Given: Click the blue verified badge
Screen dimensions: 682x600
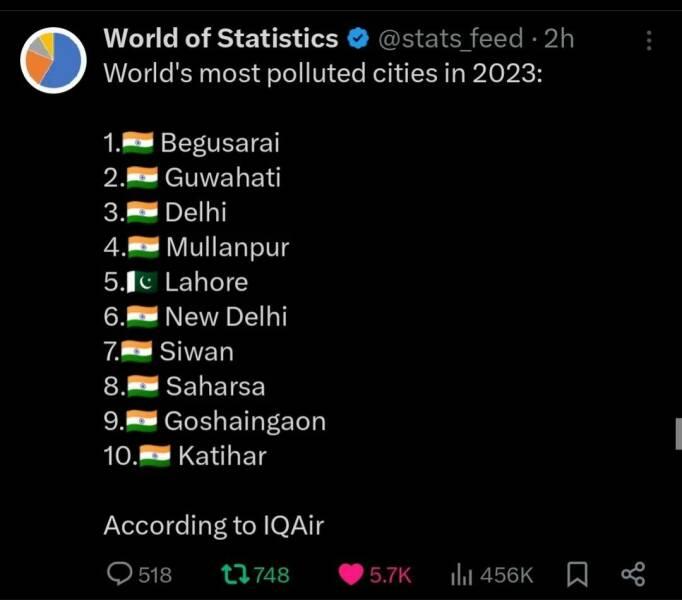Looking at the screenshot, I should [x=357, y=39].
